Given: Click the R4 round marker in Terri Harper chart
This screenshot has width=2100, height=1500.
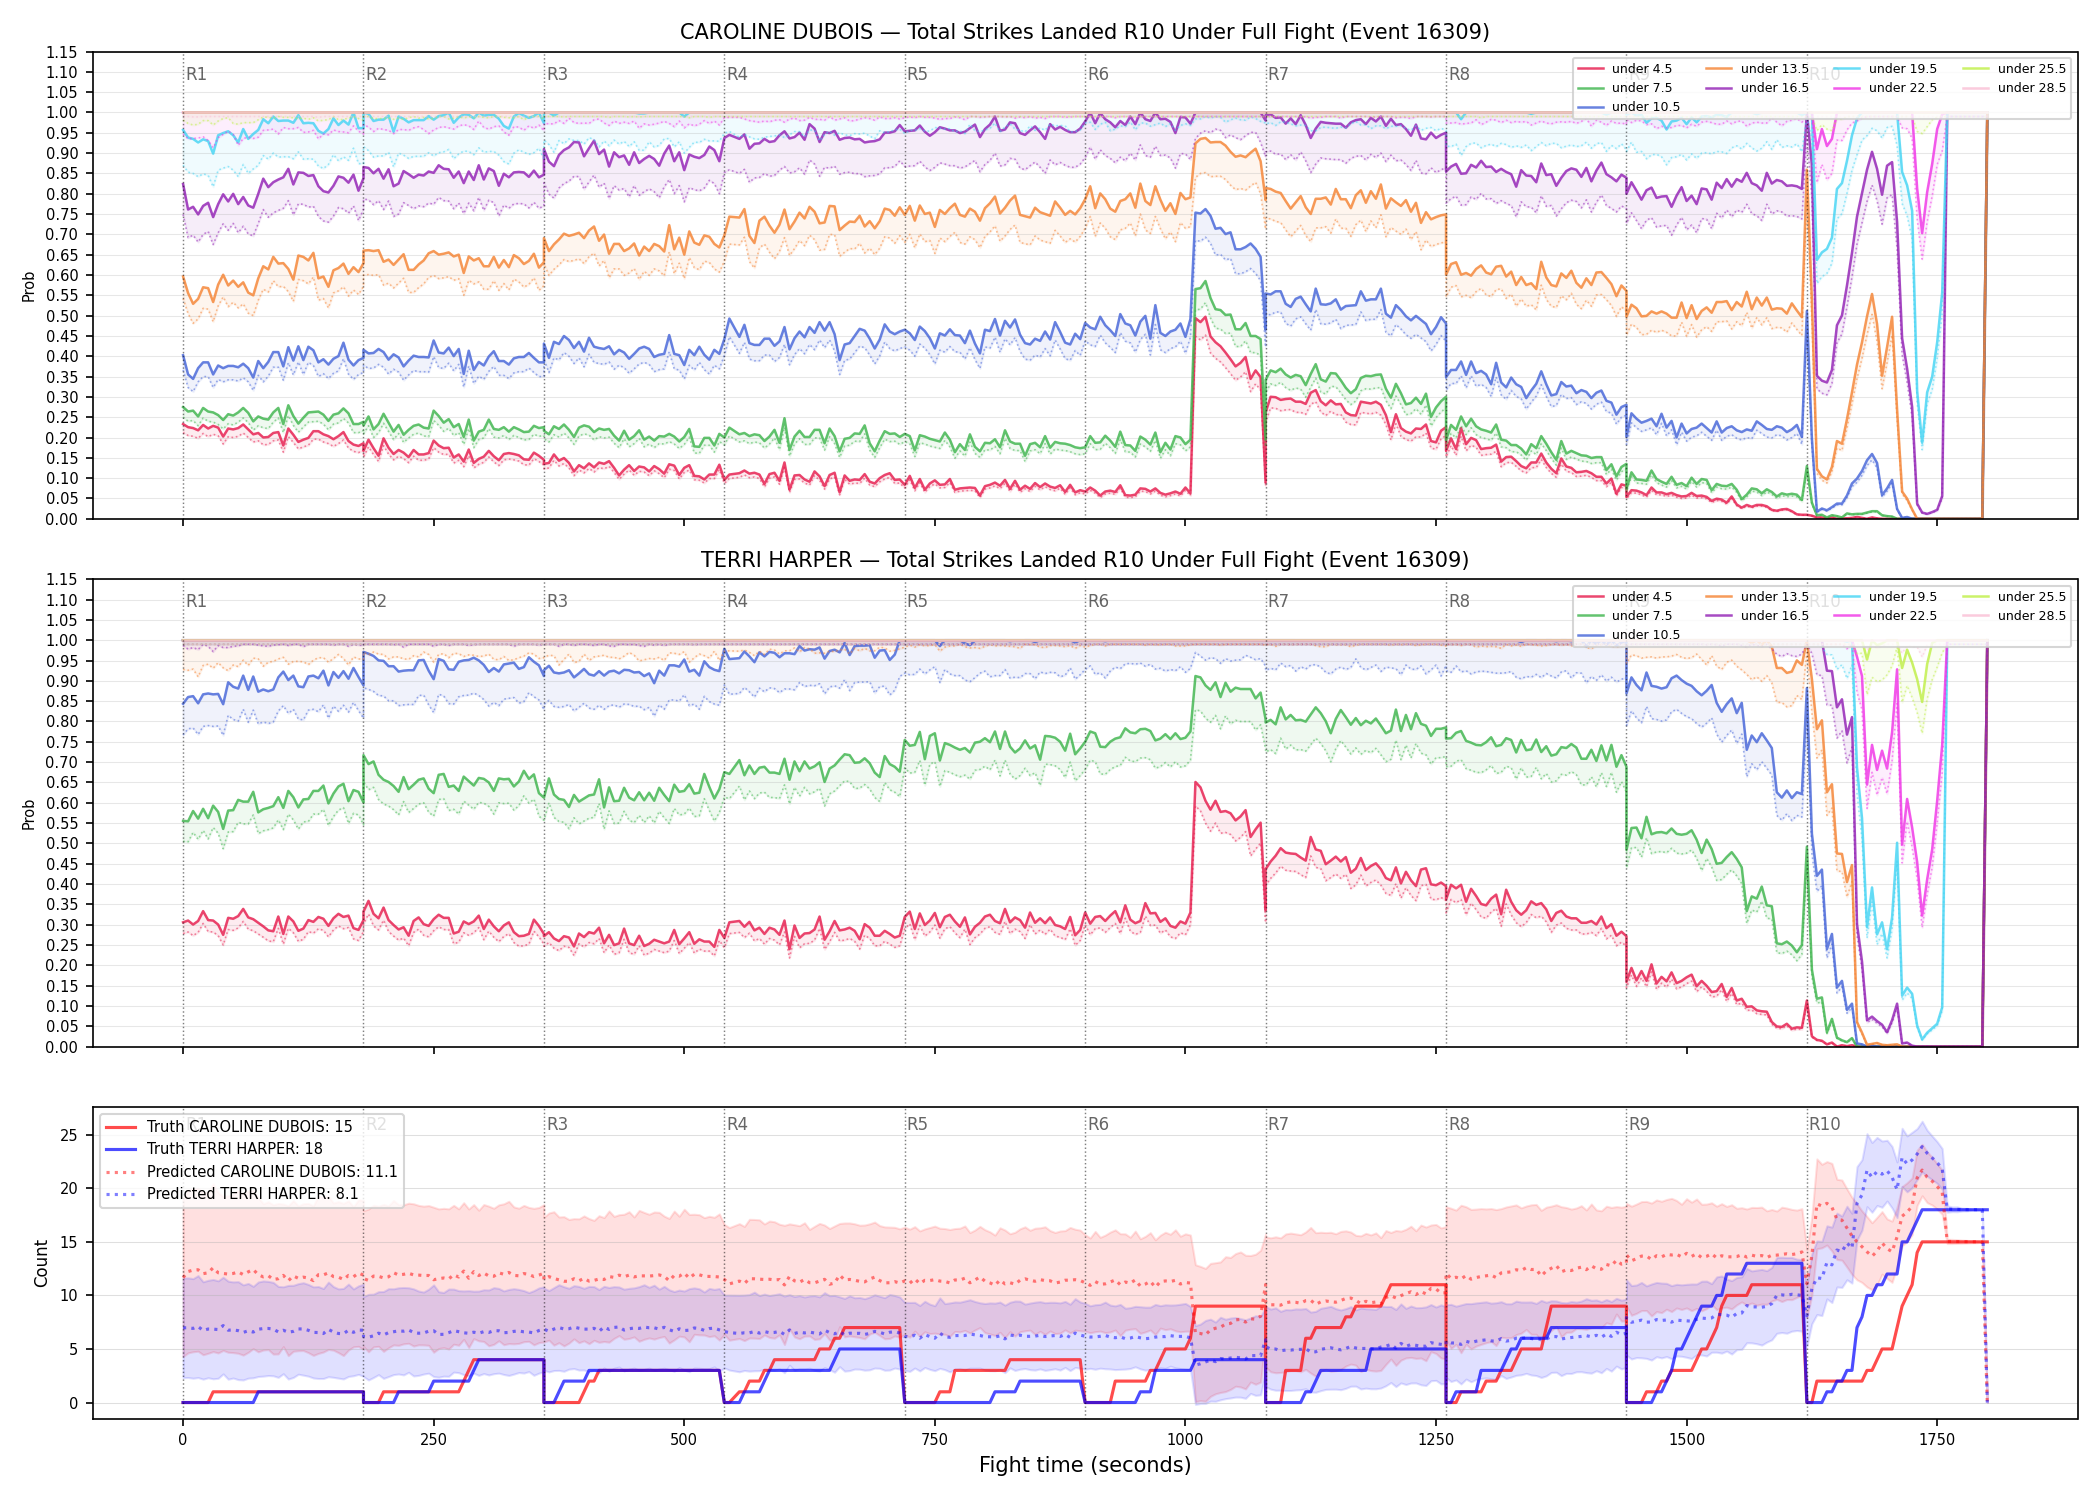Looking at the screenshot, I should click(737, 601).
